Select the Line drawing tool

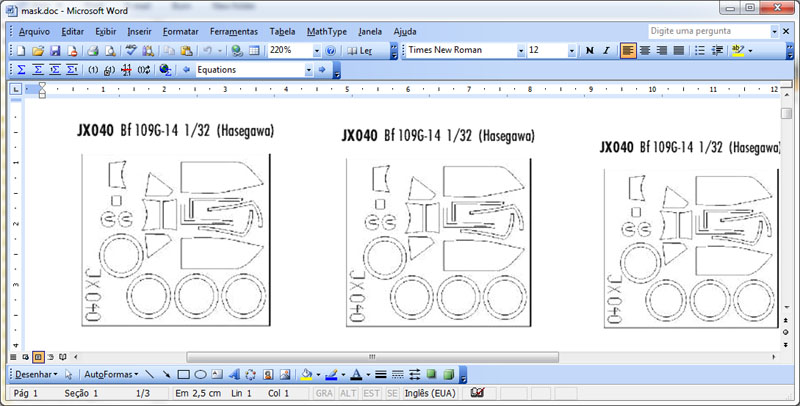pos(149,374)
